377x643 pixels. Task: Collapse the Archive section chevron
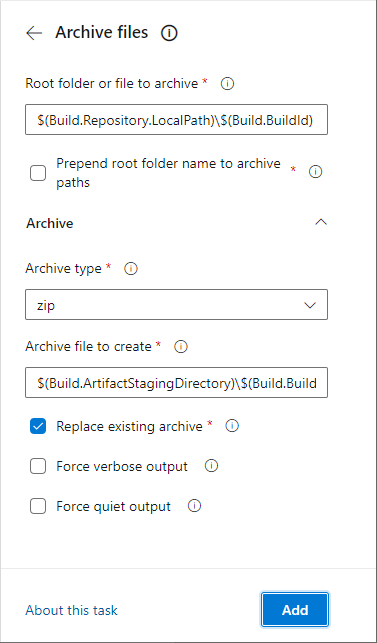click(321, 222)
